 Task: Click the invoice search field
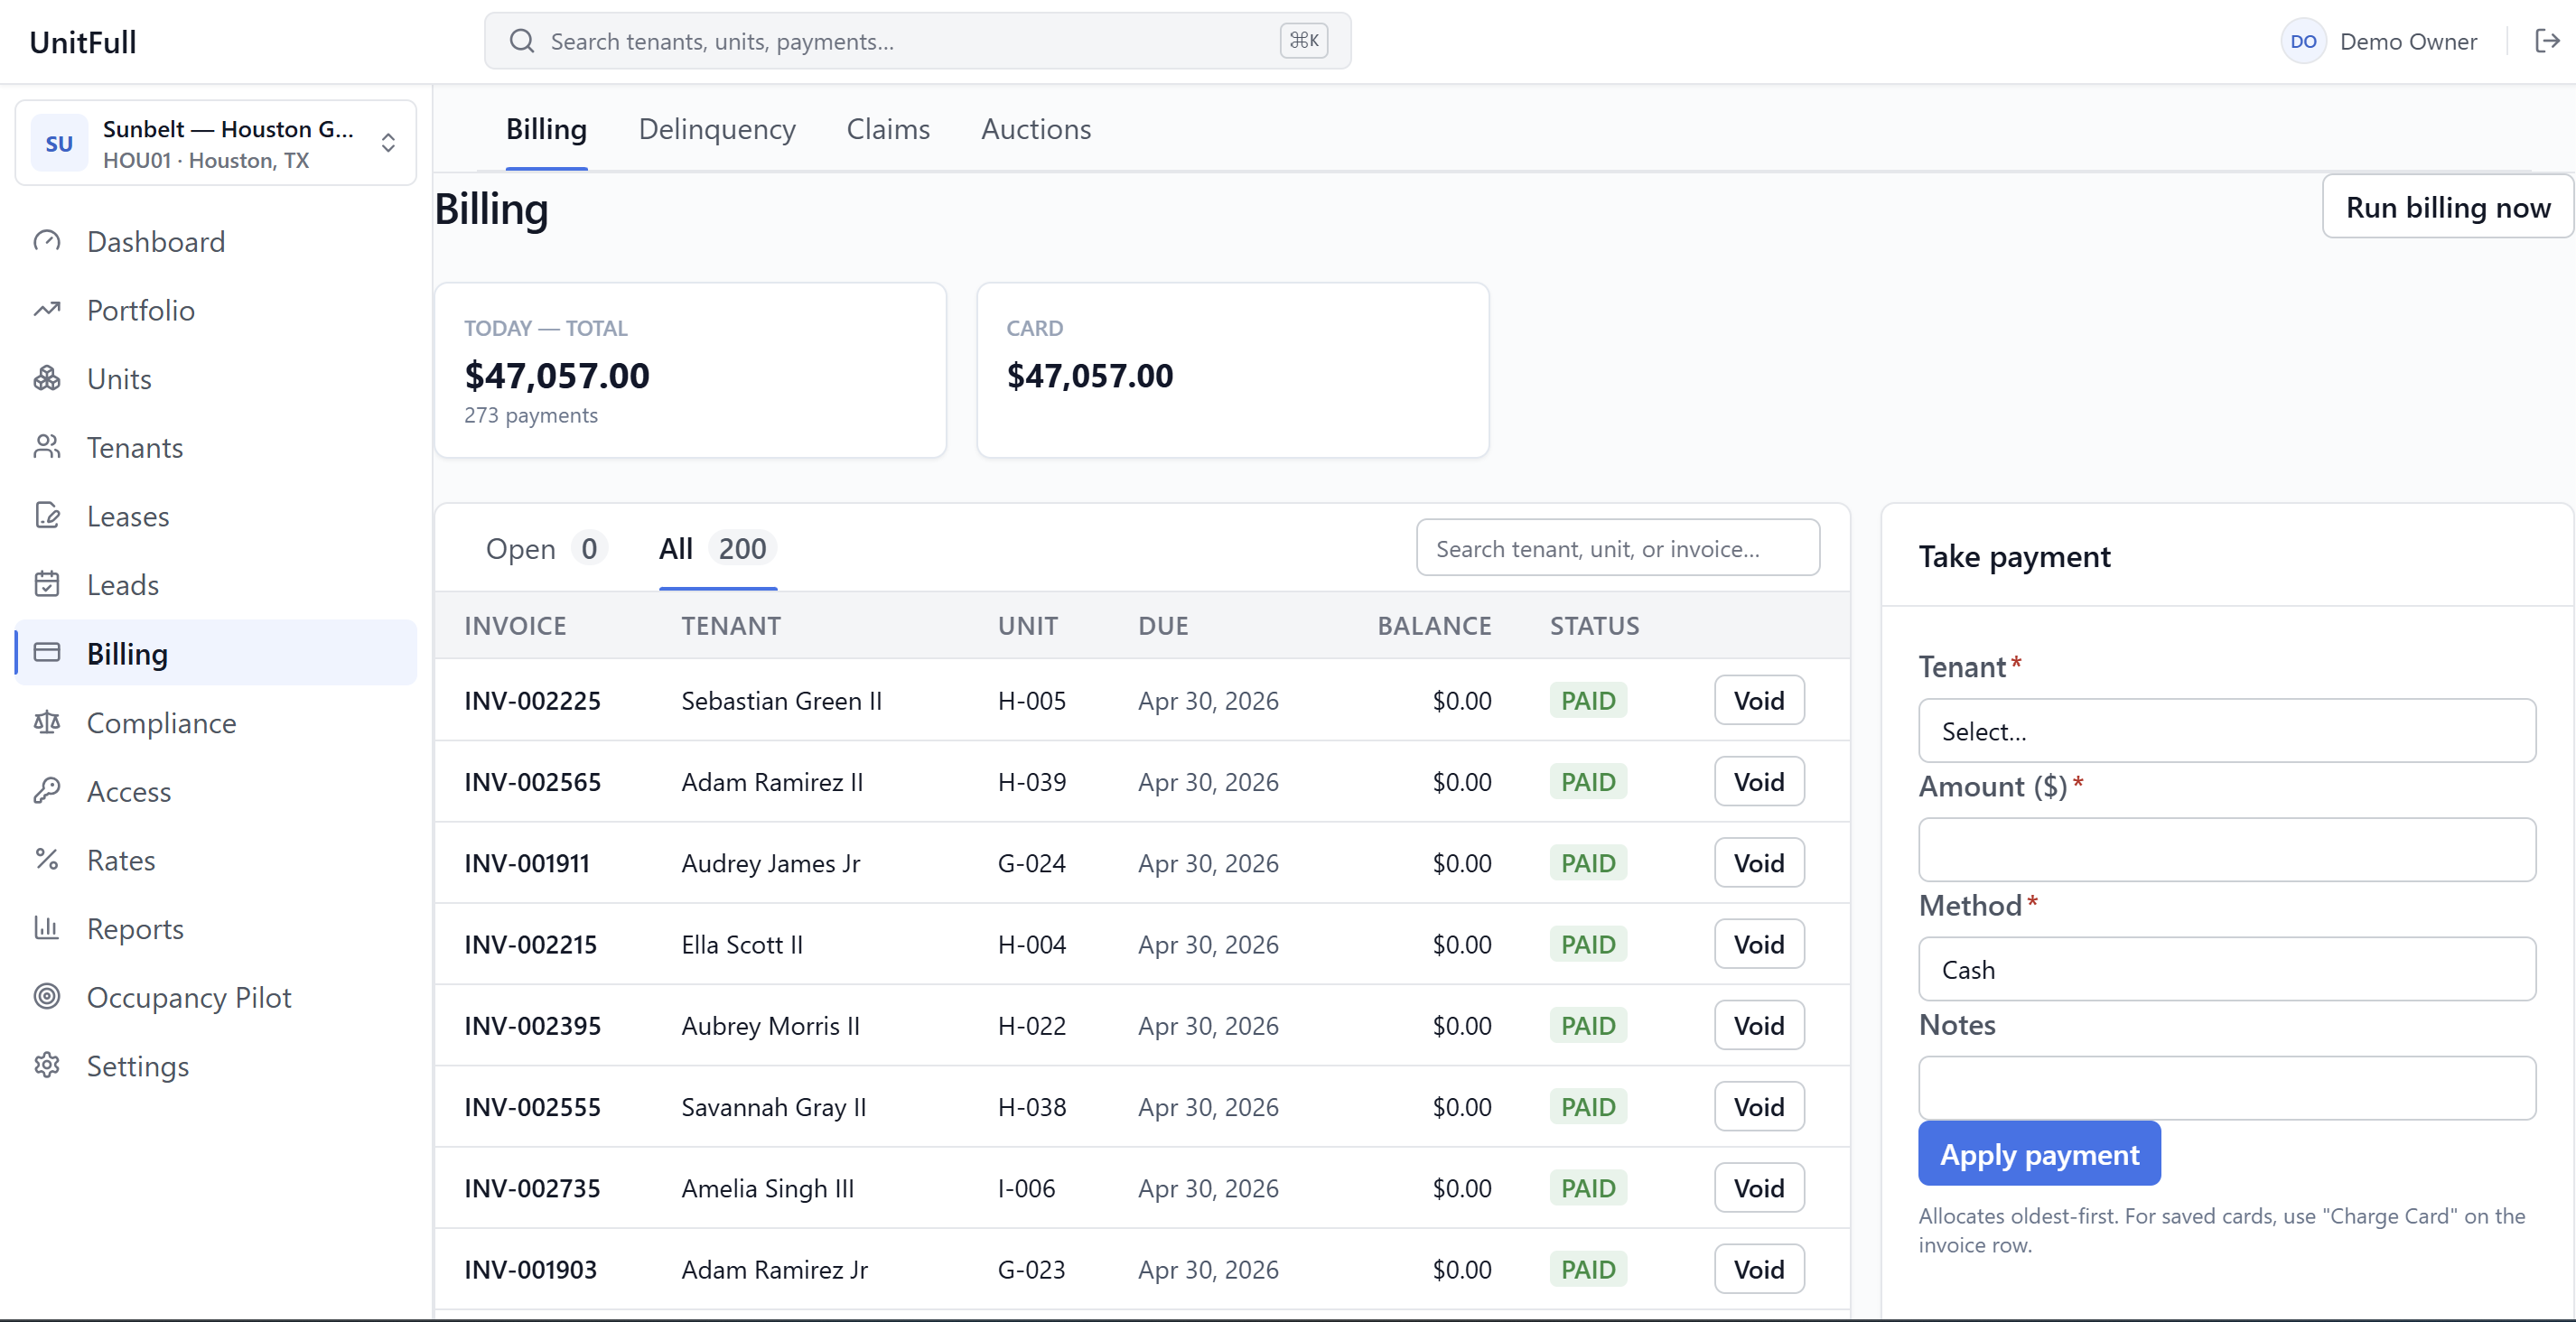1617,548
